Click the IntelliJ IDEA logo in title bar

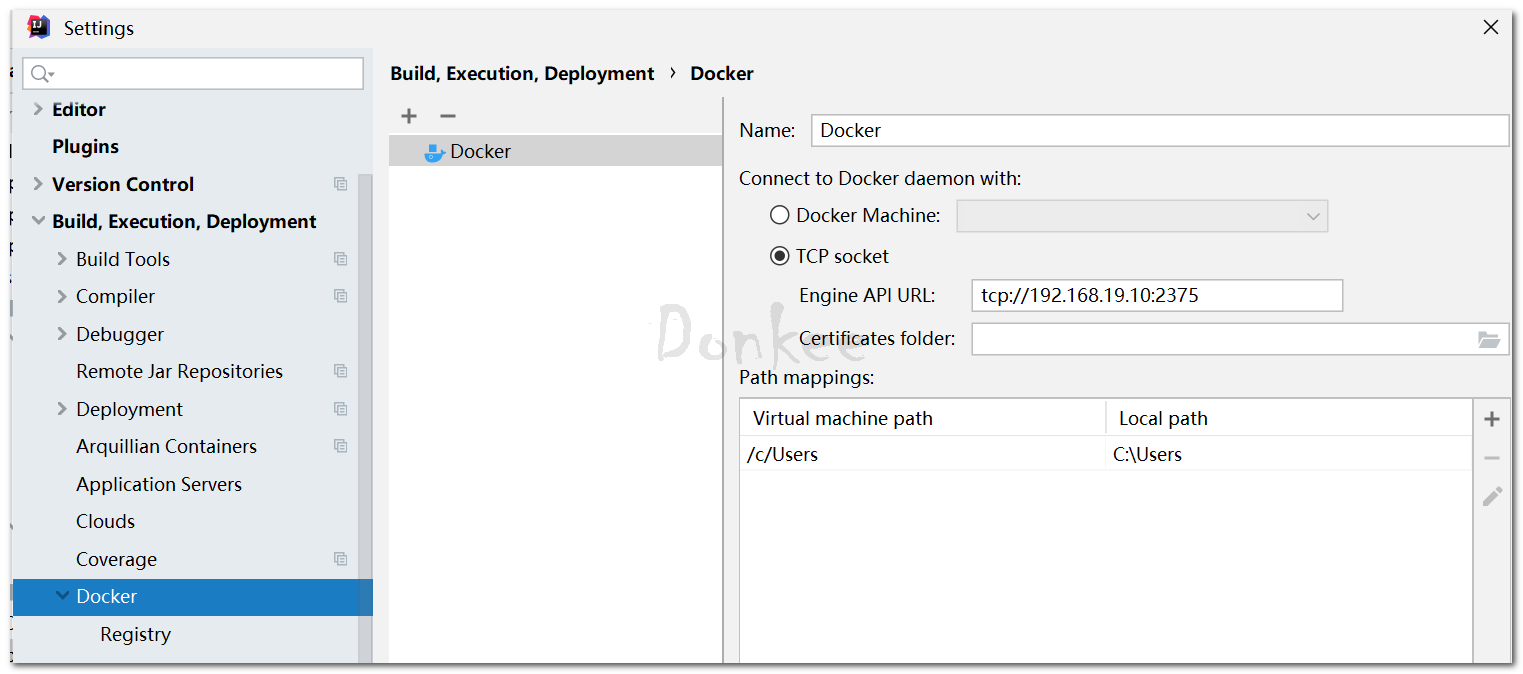tap(39, 28)
